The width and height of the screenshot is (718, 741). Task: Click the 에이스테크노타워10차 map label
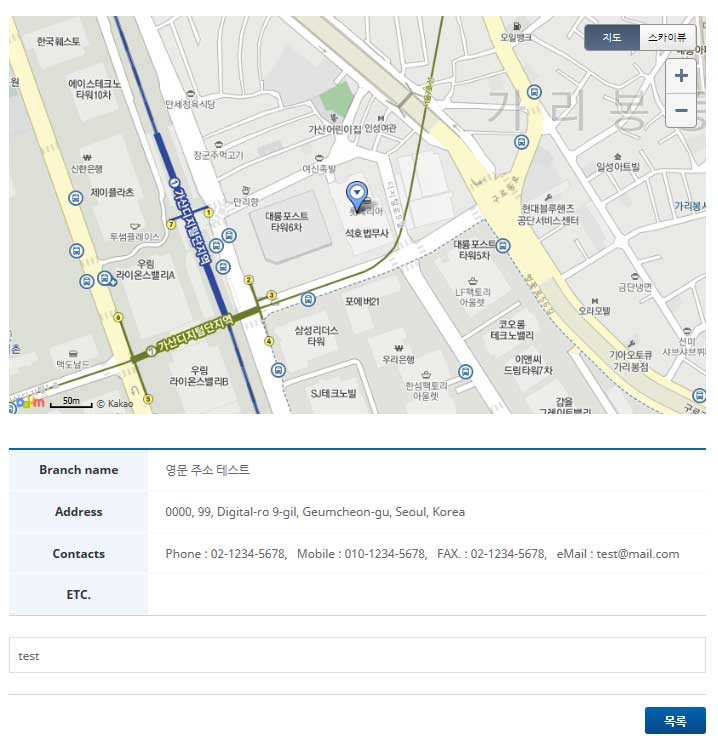point(94,89)
